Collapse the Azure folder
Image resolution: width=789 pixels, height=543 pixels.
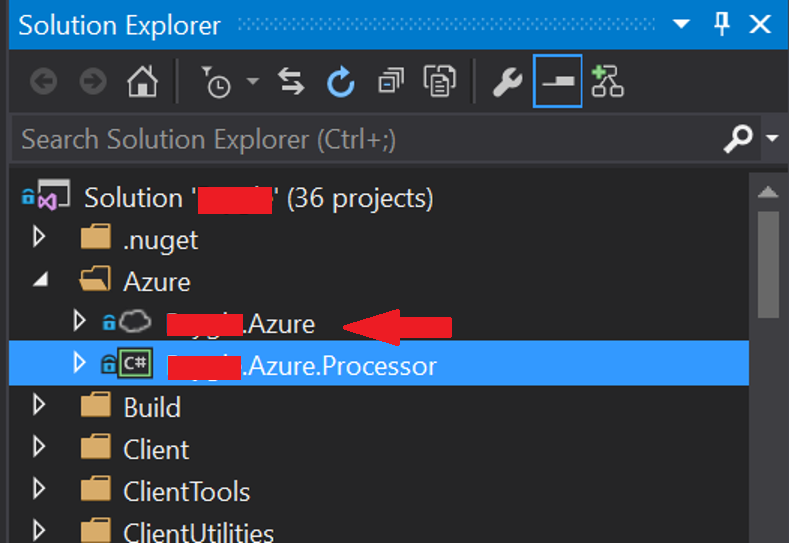point(39,281)
